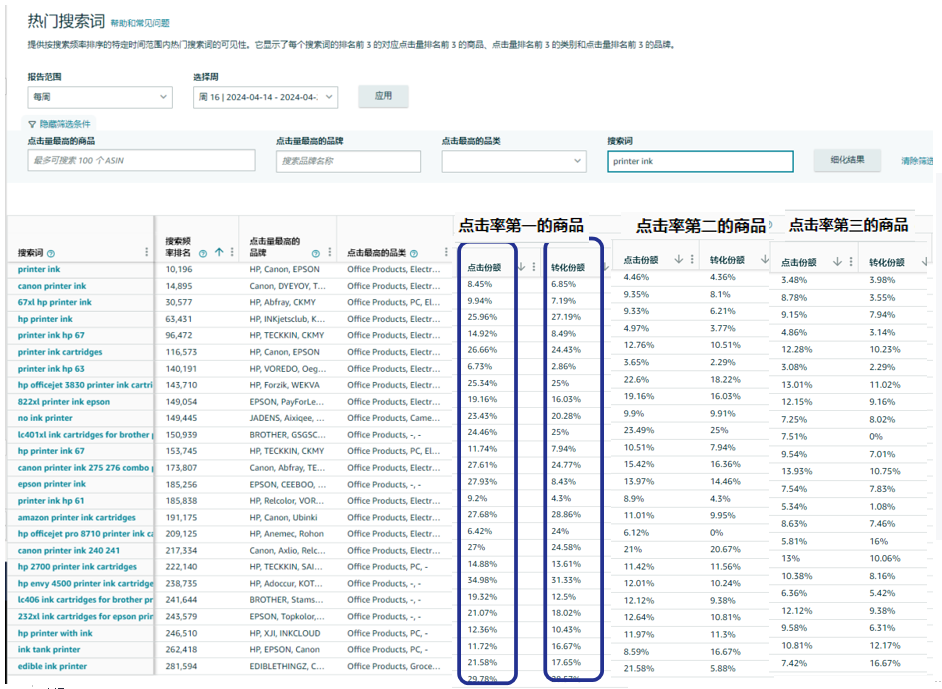The height and width of the screenshot is (689, 942).
Task: Open column menu for 点击量最高的品牌
Action: 329,253
